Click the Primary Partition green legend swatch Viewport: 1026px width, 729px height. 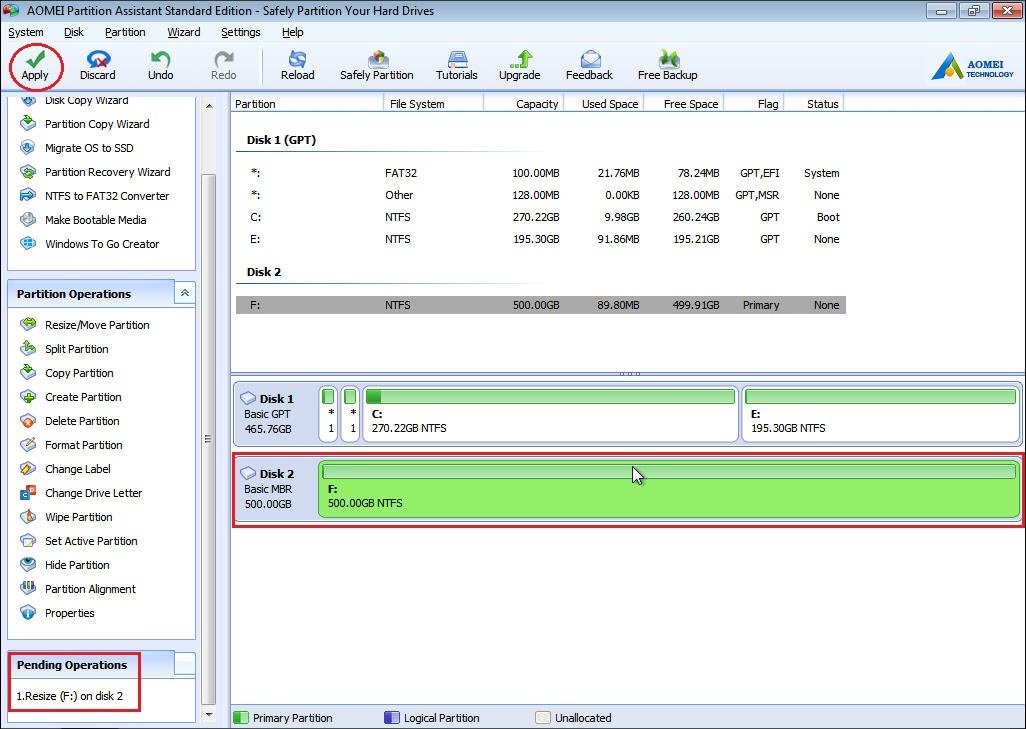click(x=240, y=717)
